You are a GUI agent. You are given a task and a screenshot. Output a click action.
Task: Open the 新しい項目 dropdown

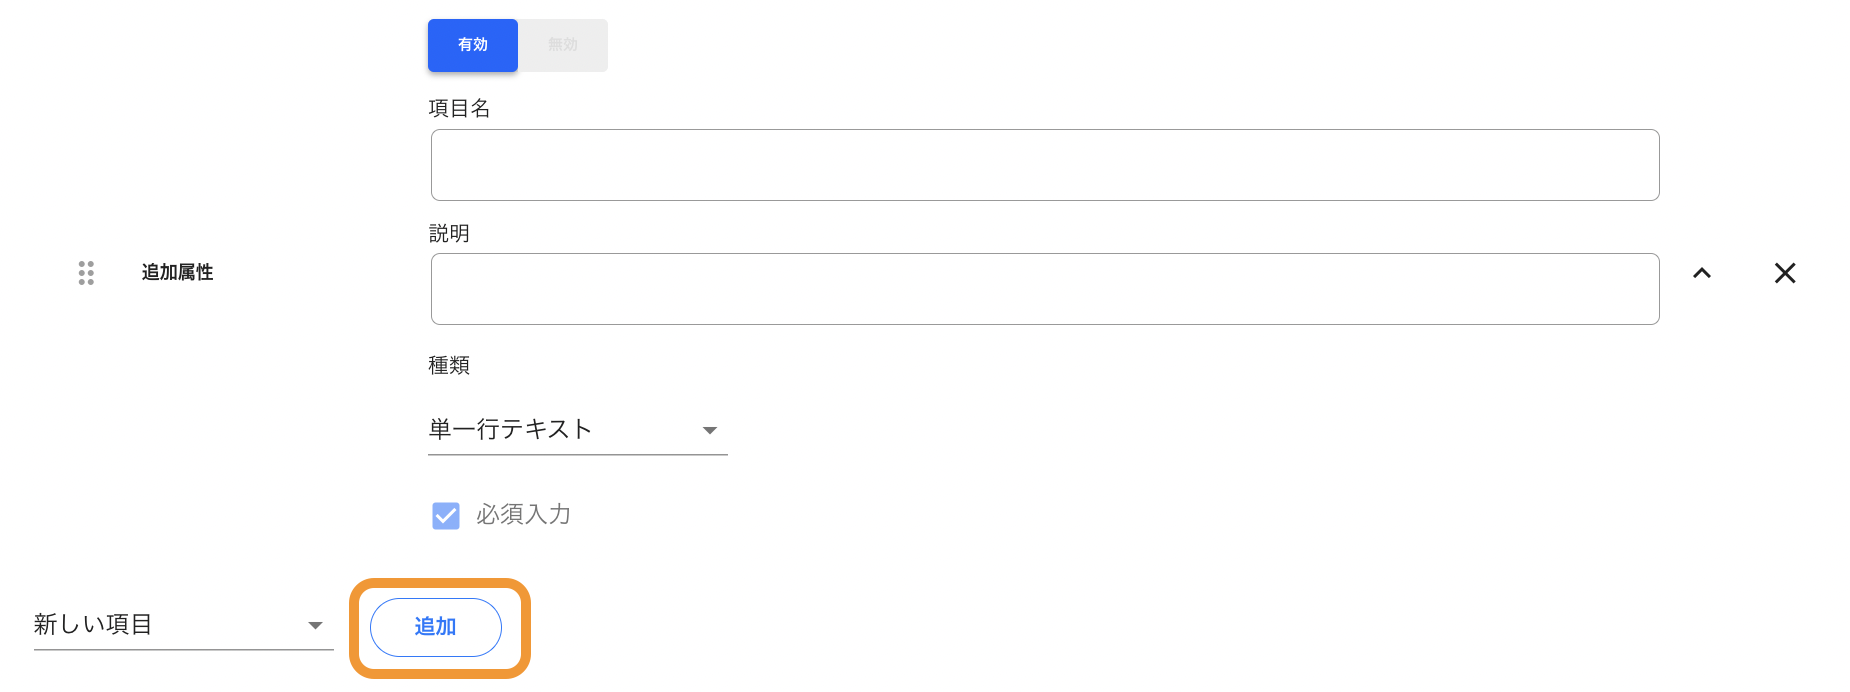pos(184,625)
